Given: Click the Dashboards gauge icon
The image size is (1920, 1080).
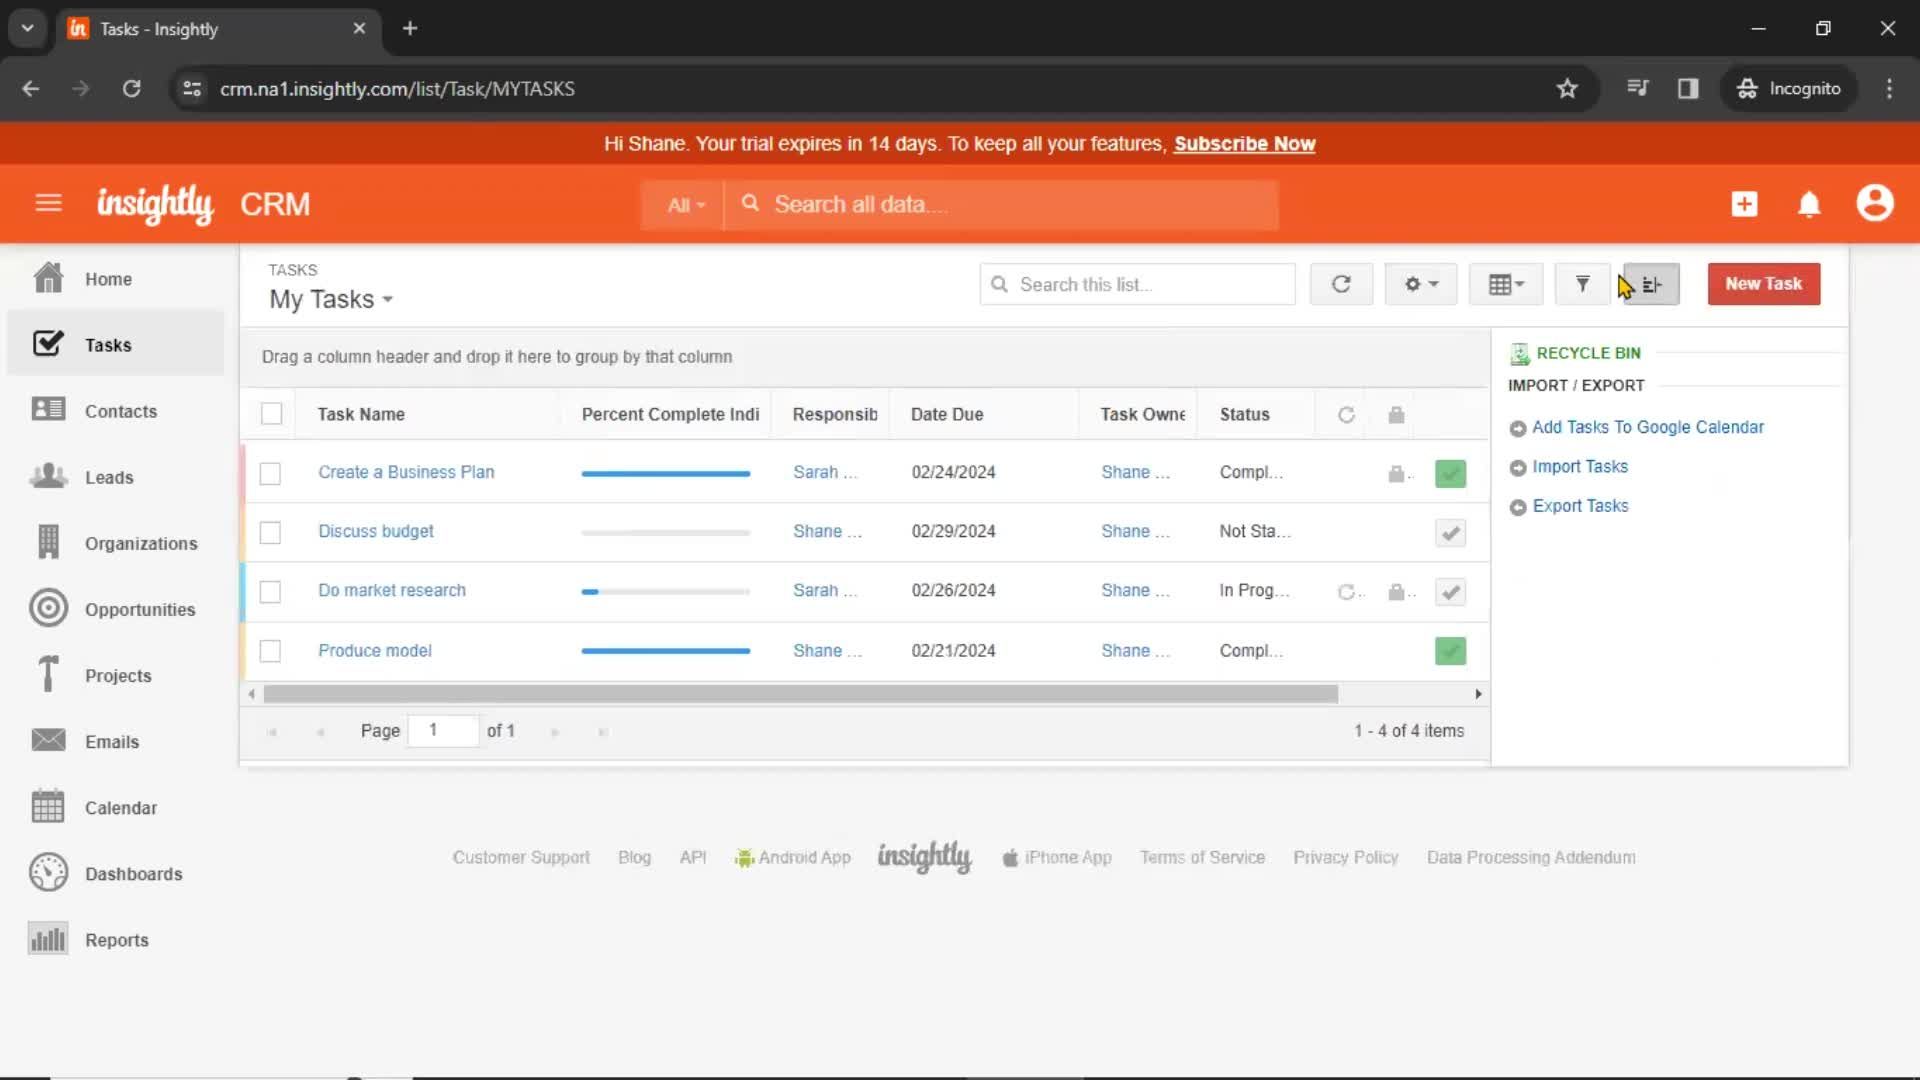Looking at the screenshot, I should (48, 873).
